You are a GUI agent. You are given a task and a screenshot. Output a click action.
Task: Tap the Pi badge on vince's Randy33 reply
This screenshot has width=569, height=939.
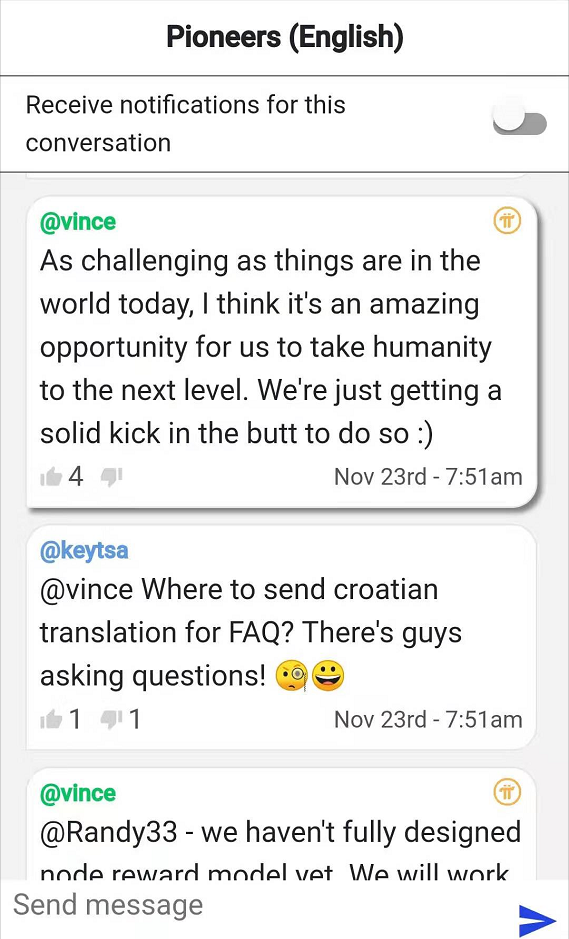[507, 792]
